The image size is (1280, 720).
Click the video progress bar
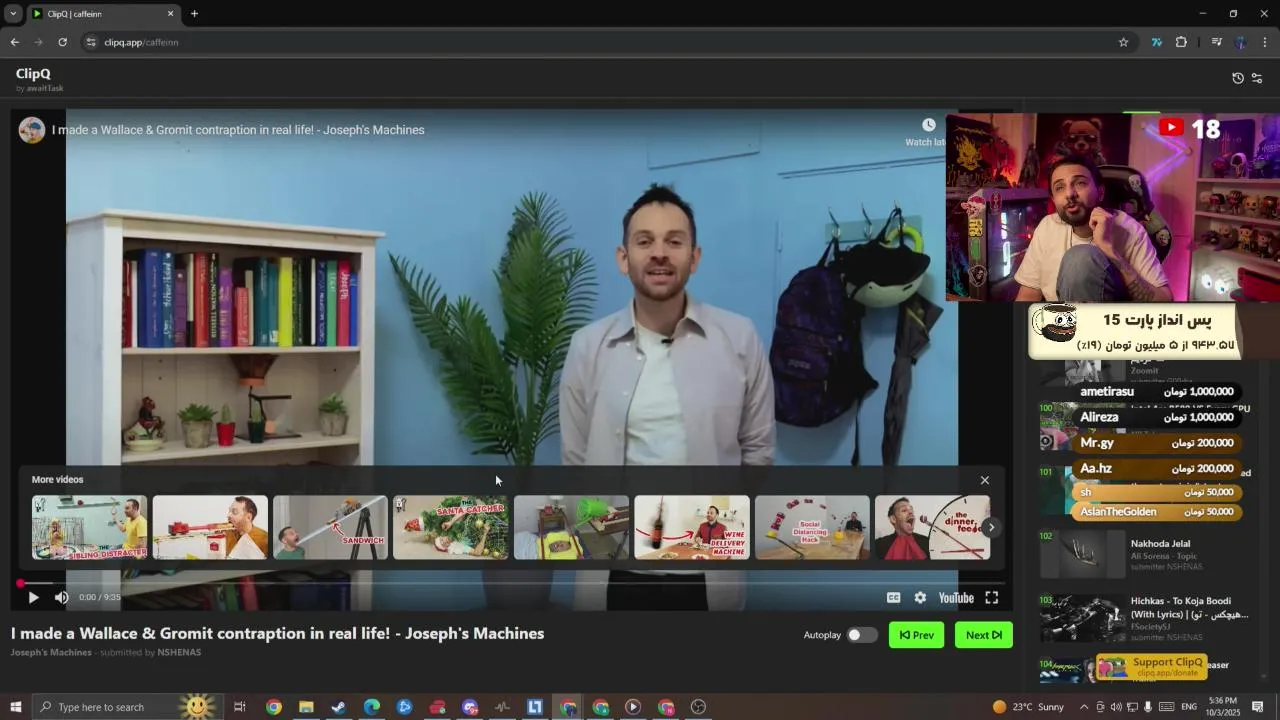coord(510,583)
